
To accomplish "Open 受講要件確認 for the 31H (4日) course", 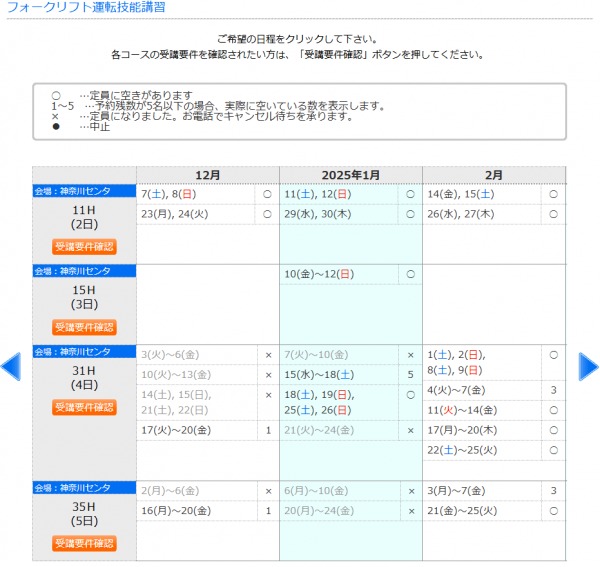I will tap(84, 407).
